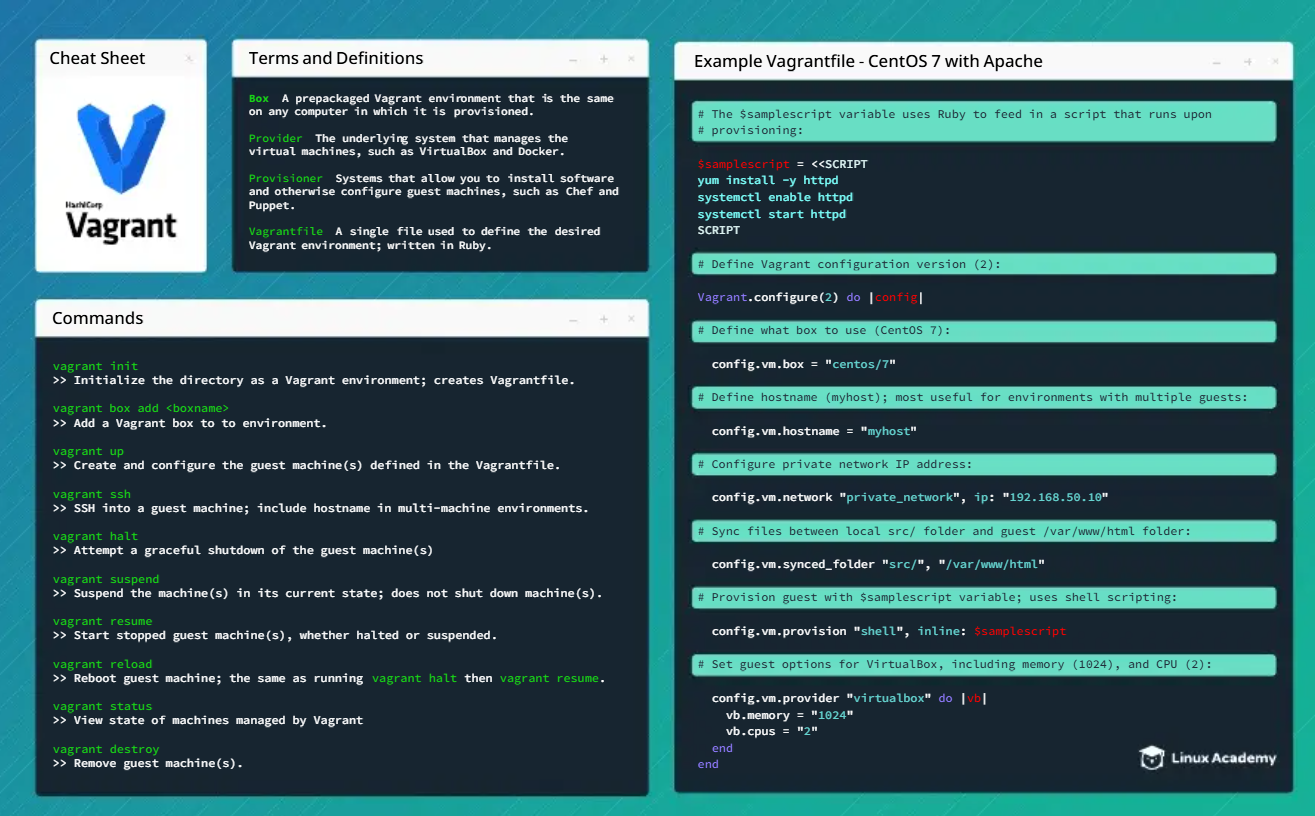Click the 'Vagrantfile' term in definitions
Viewport: 1315px width, 816px height.
286,231
